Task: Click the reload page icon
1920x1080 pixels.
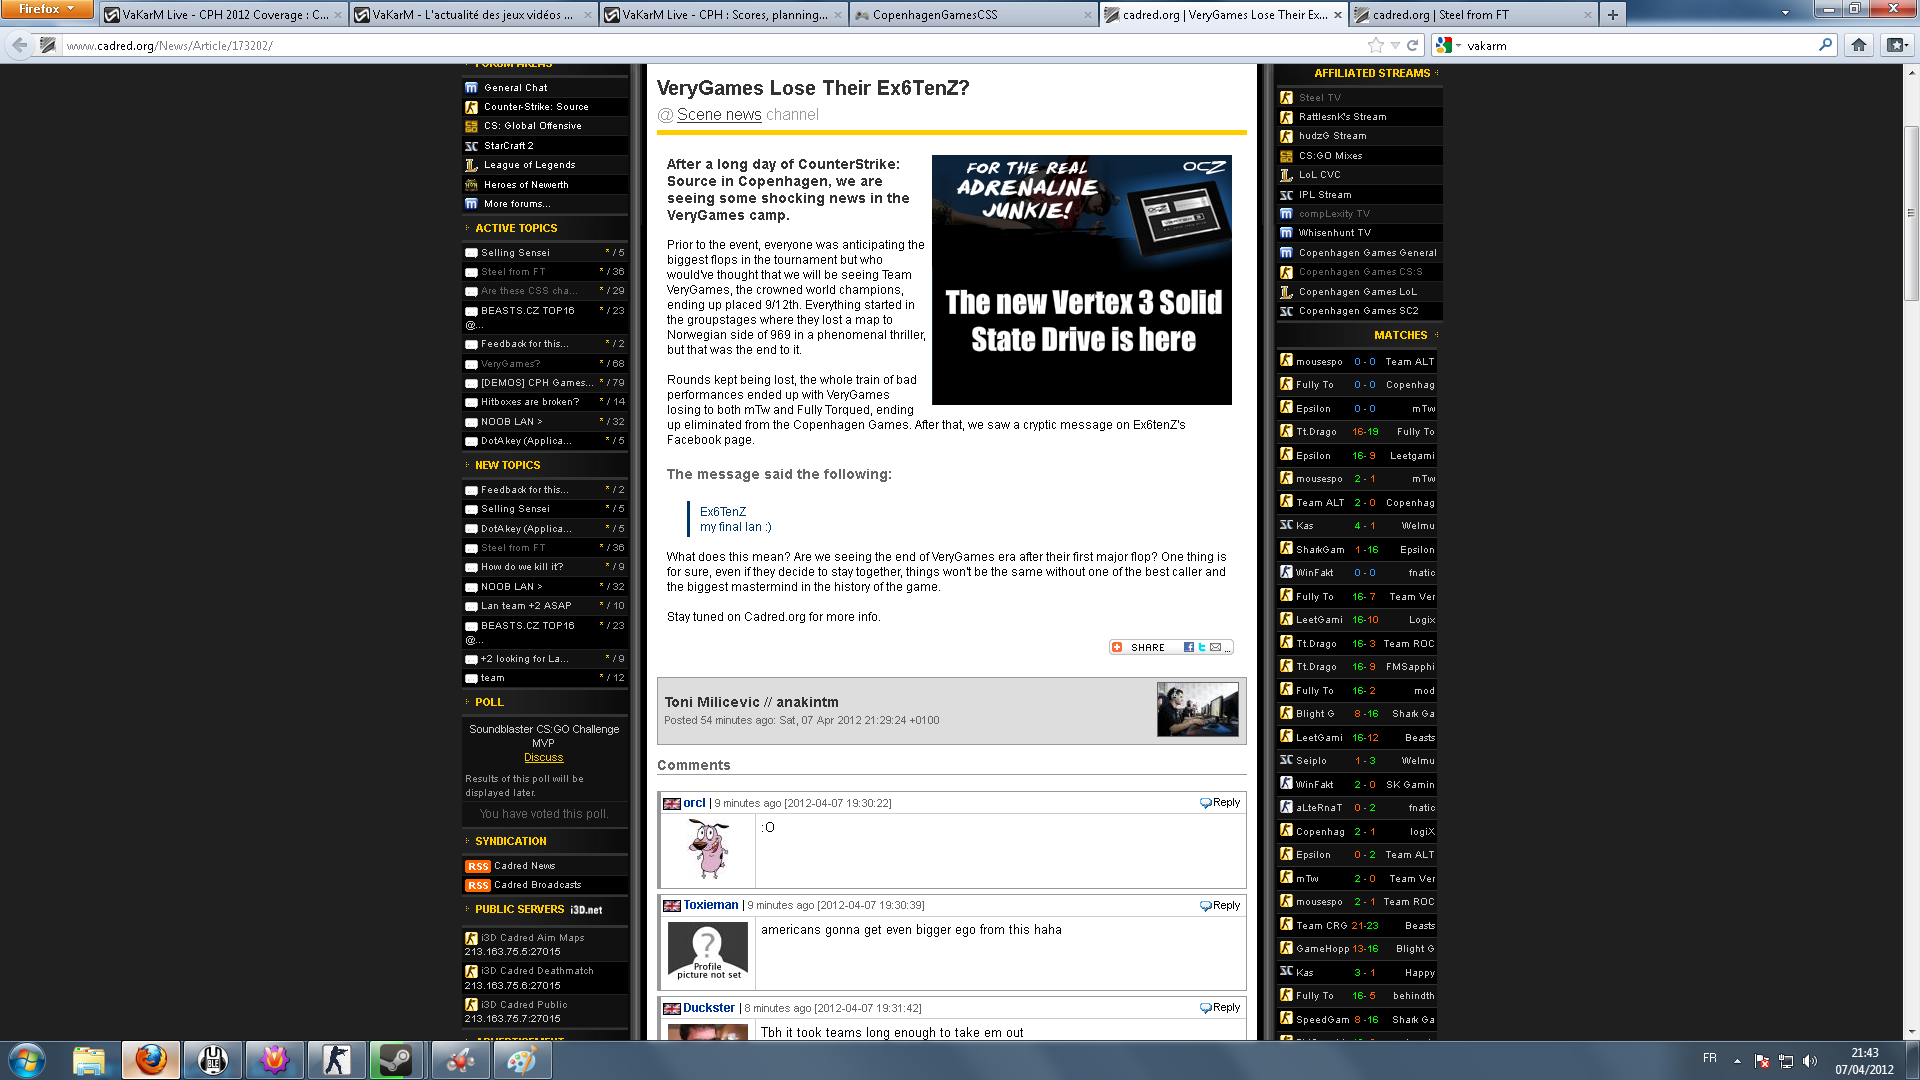Action: point(1412,45)
